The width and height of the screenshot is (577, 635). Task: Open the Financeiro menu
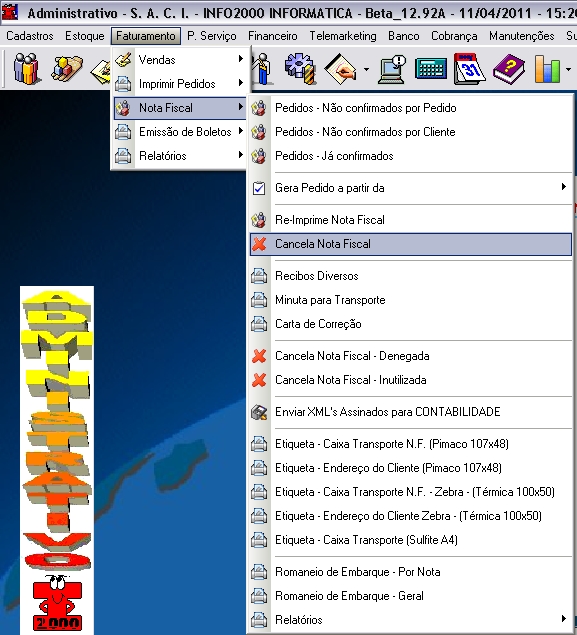273,36
